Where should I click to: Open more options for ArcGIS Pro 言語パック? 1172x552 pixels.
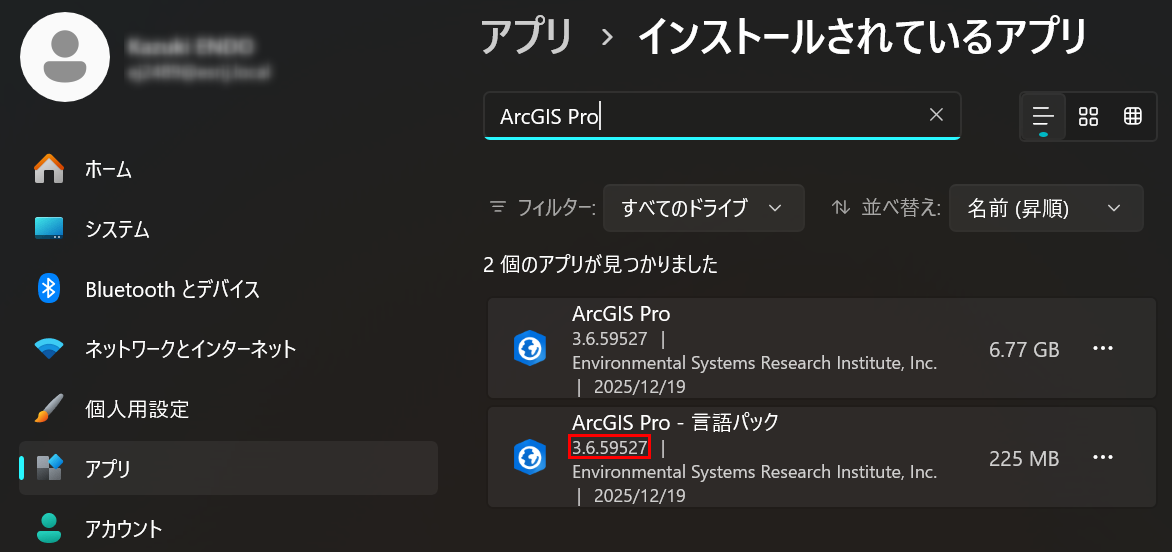tap(1103, 458)
